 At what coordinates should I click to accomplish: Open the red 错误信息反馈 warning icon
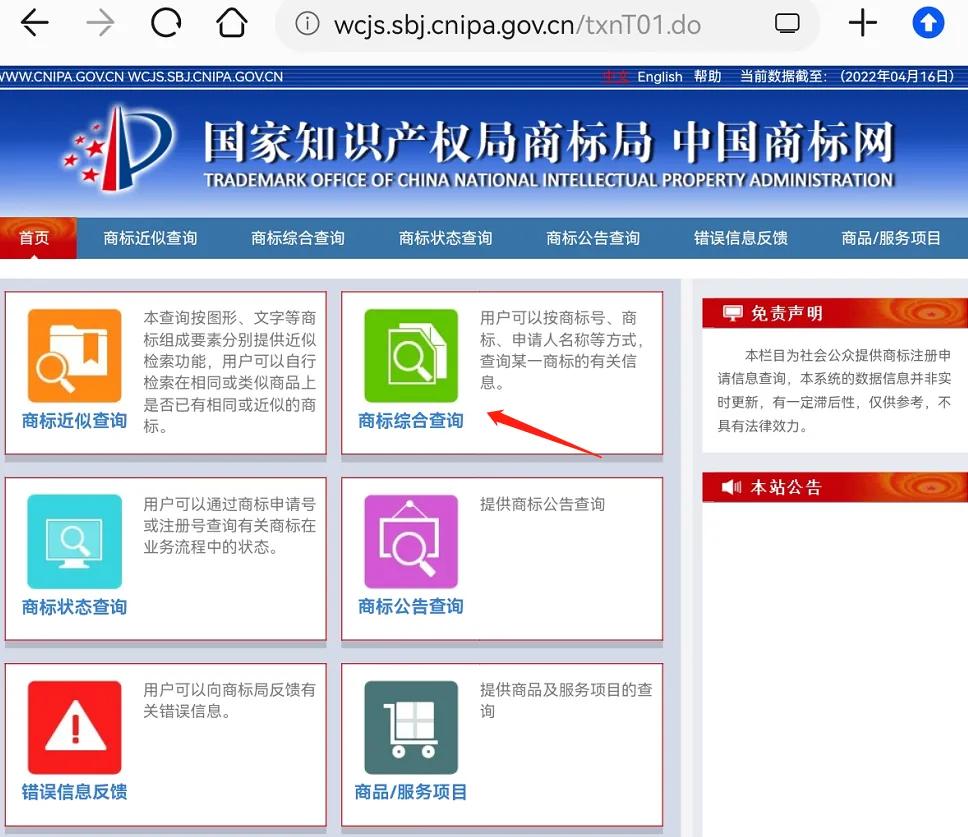coord(75,727)
